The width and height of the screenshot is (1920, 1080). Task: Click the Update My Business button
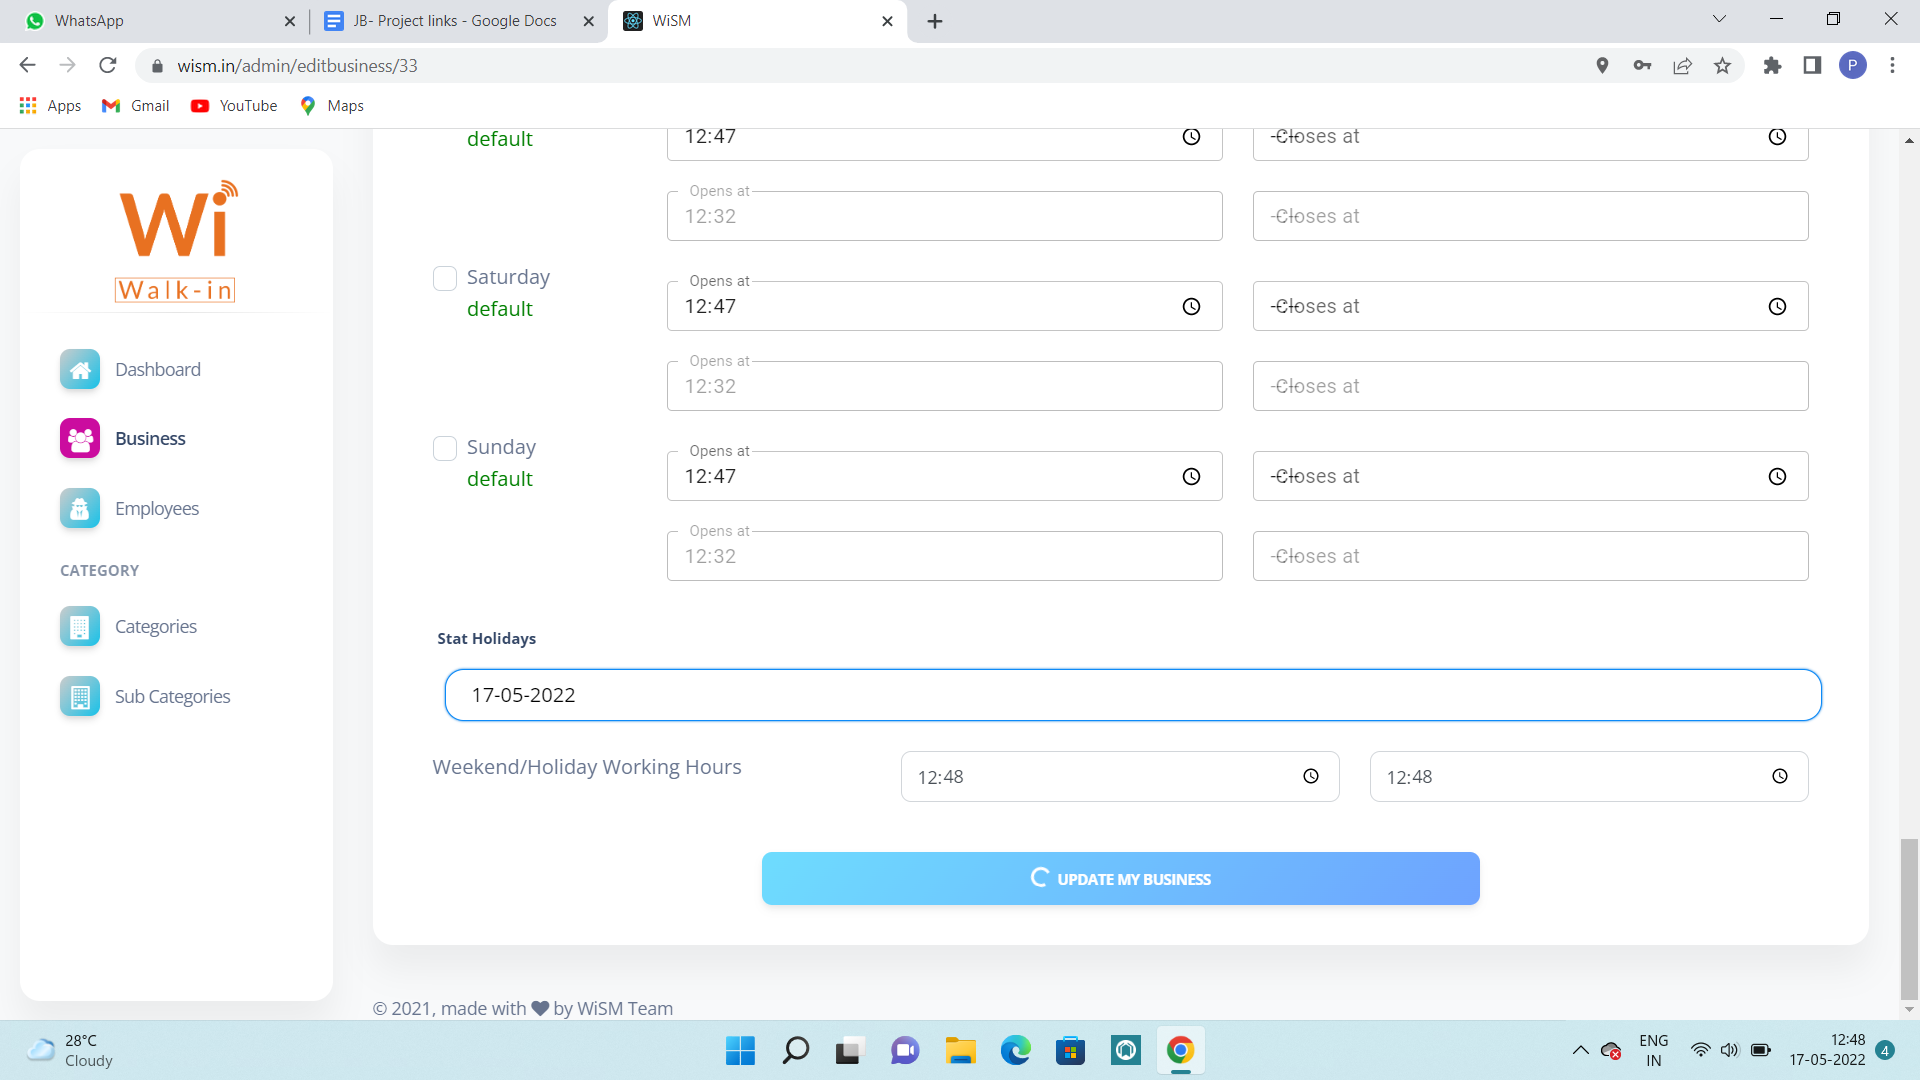click(x=1120, y=879)
